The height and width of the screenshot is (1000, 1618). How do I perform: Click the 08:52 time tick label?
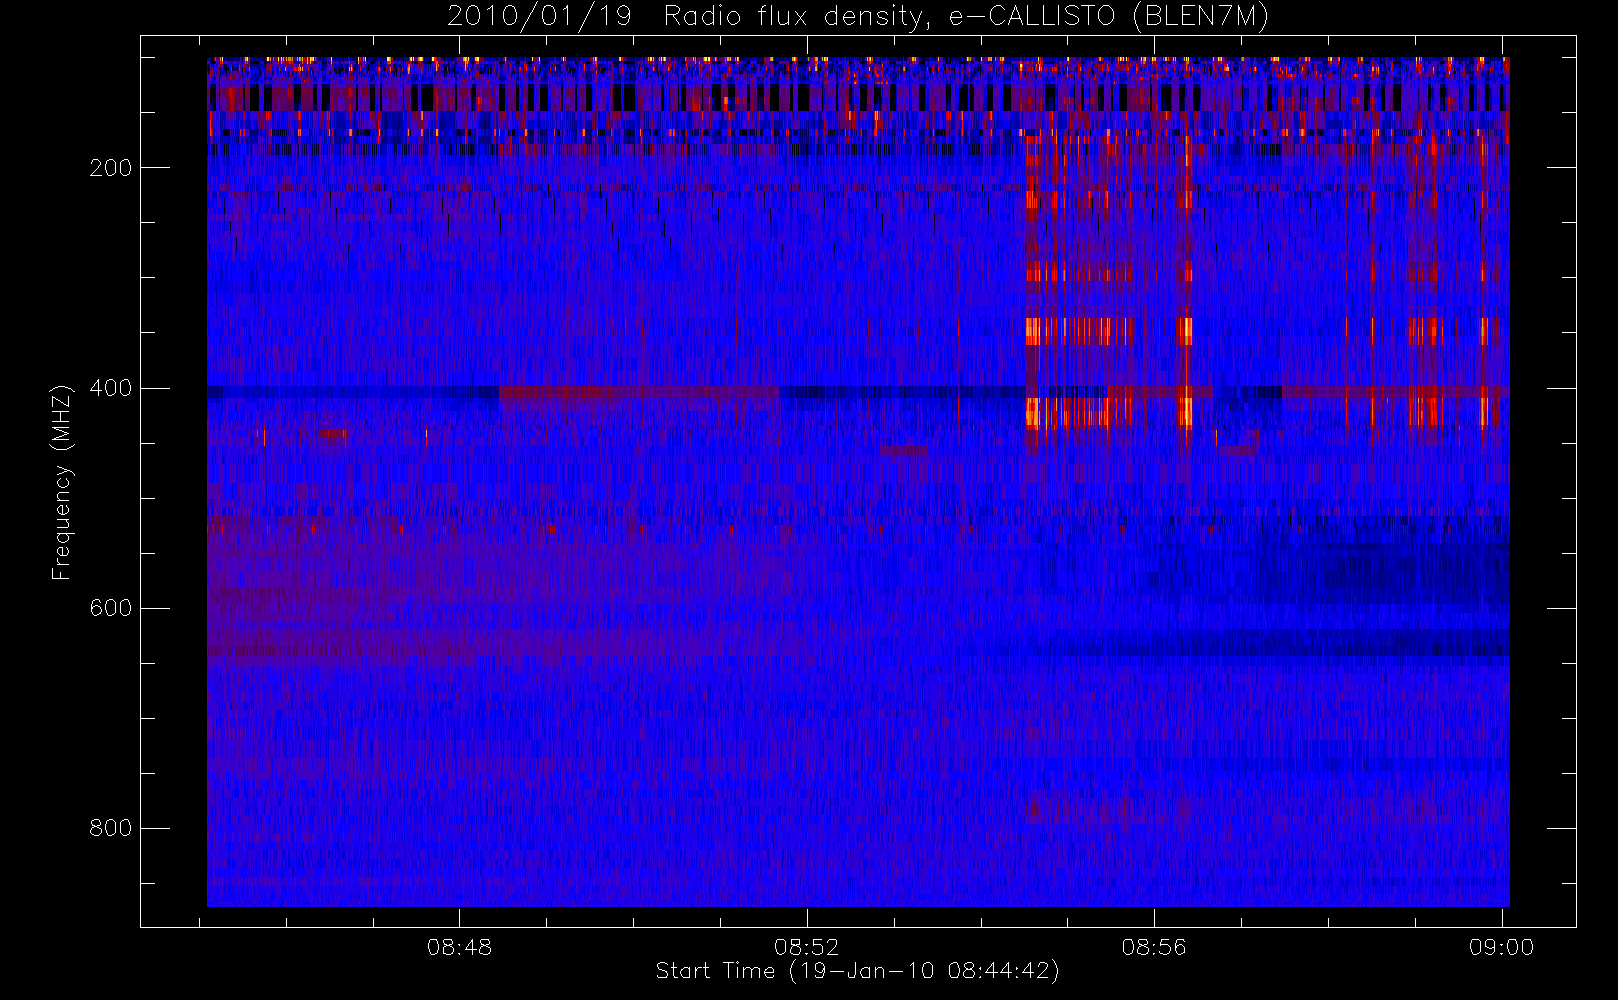click(807, 947)
